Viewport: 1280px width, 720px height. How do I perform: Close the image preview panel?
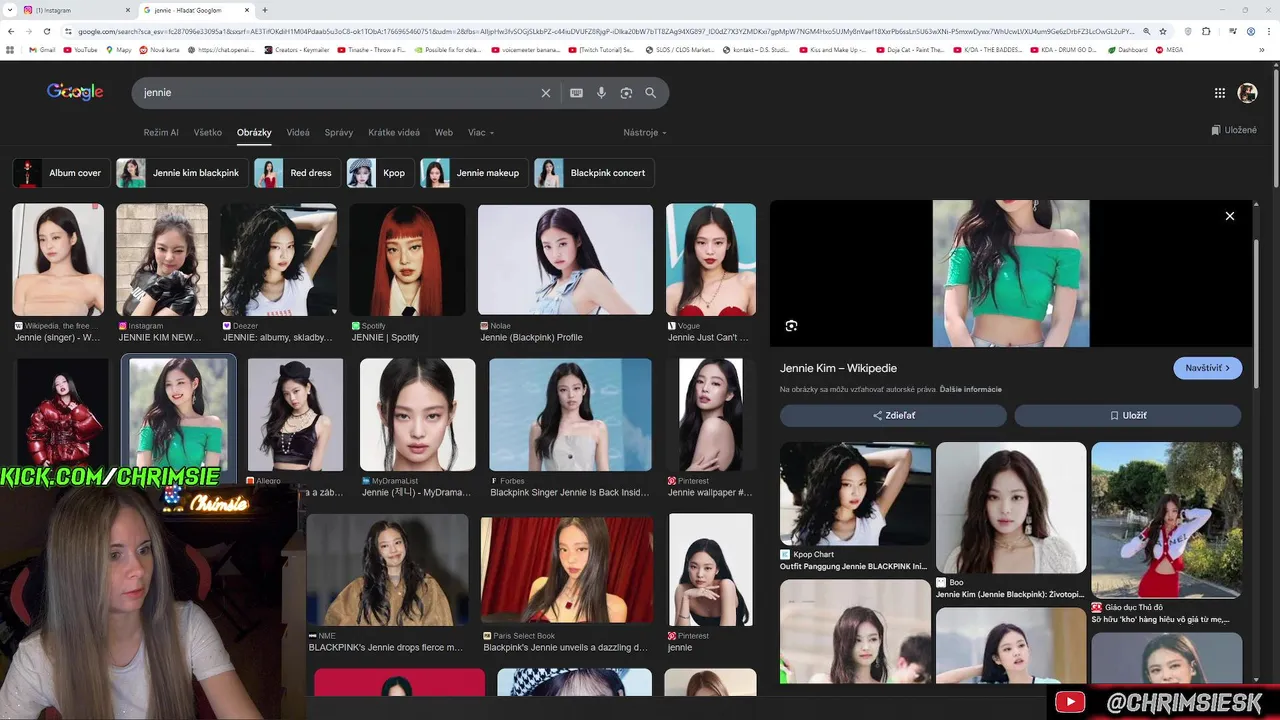coord(1230,216)
